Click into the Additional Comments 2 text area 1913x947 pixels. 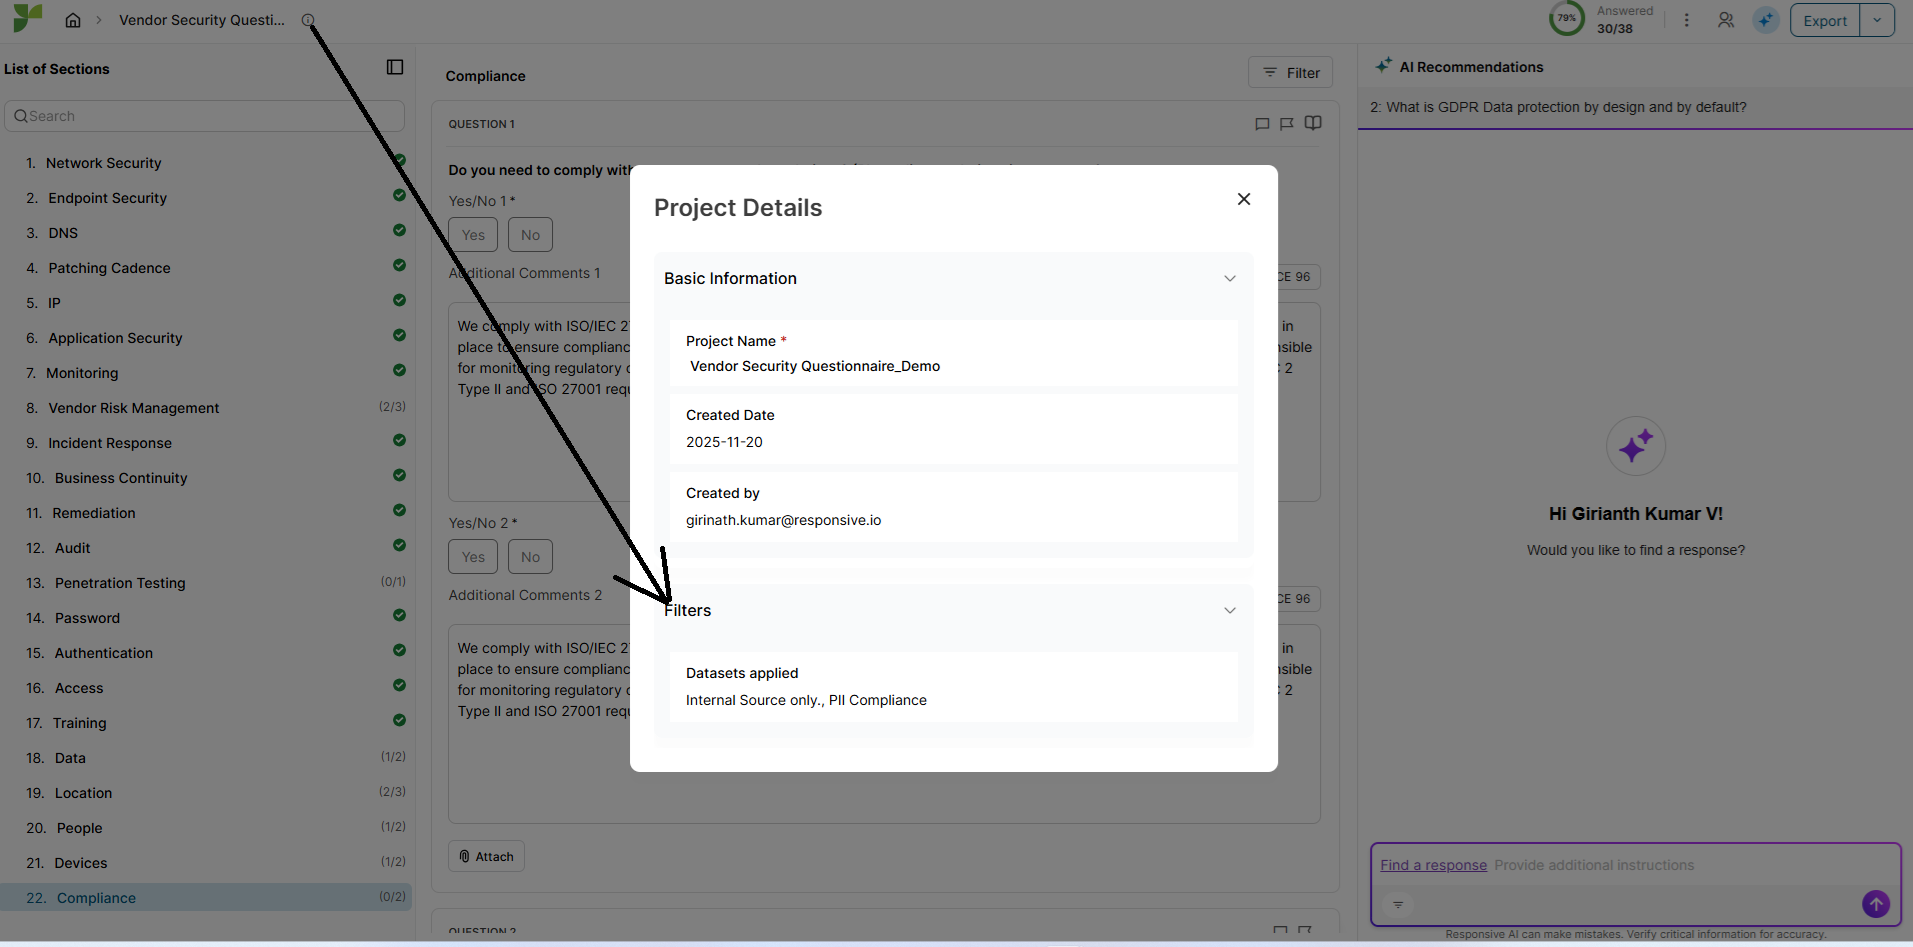click(x=884, y=724)
